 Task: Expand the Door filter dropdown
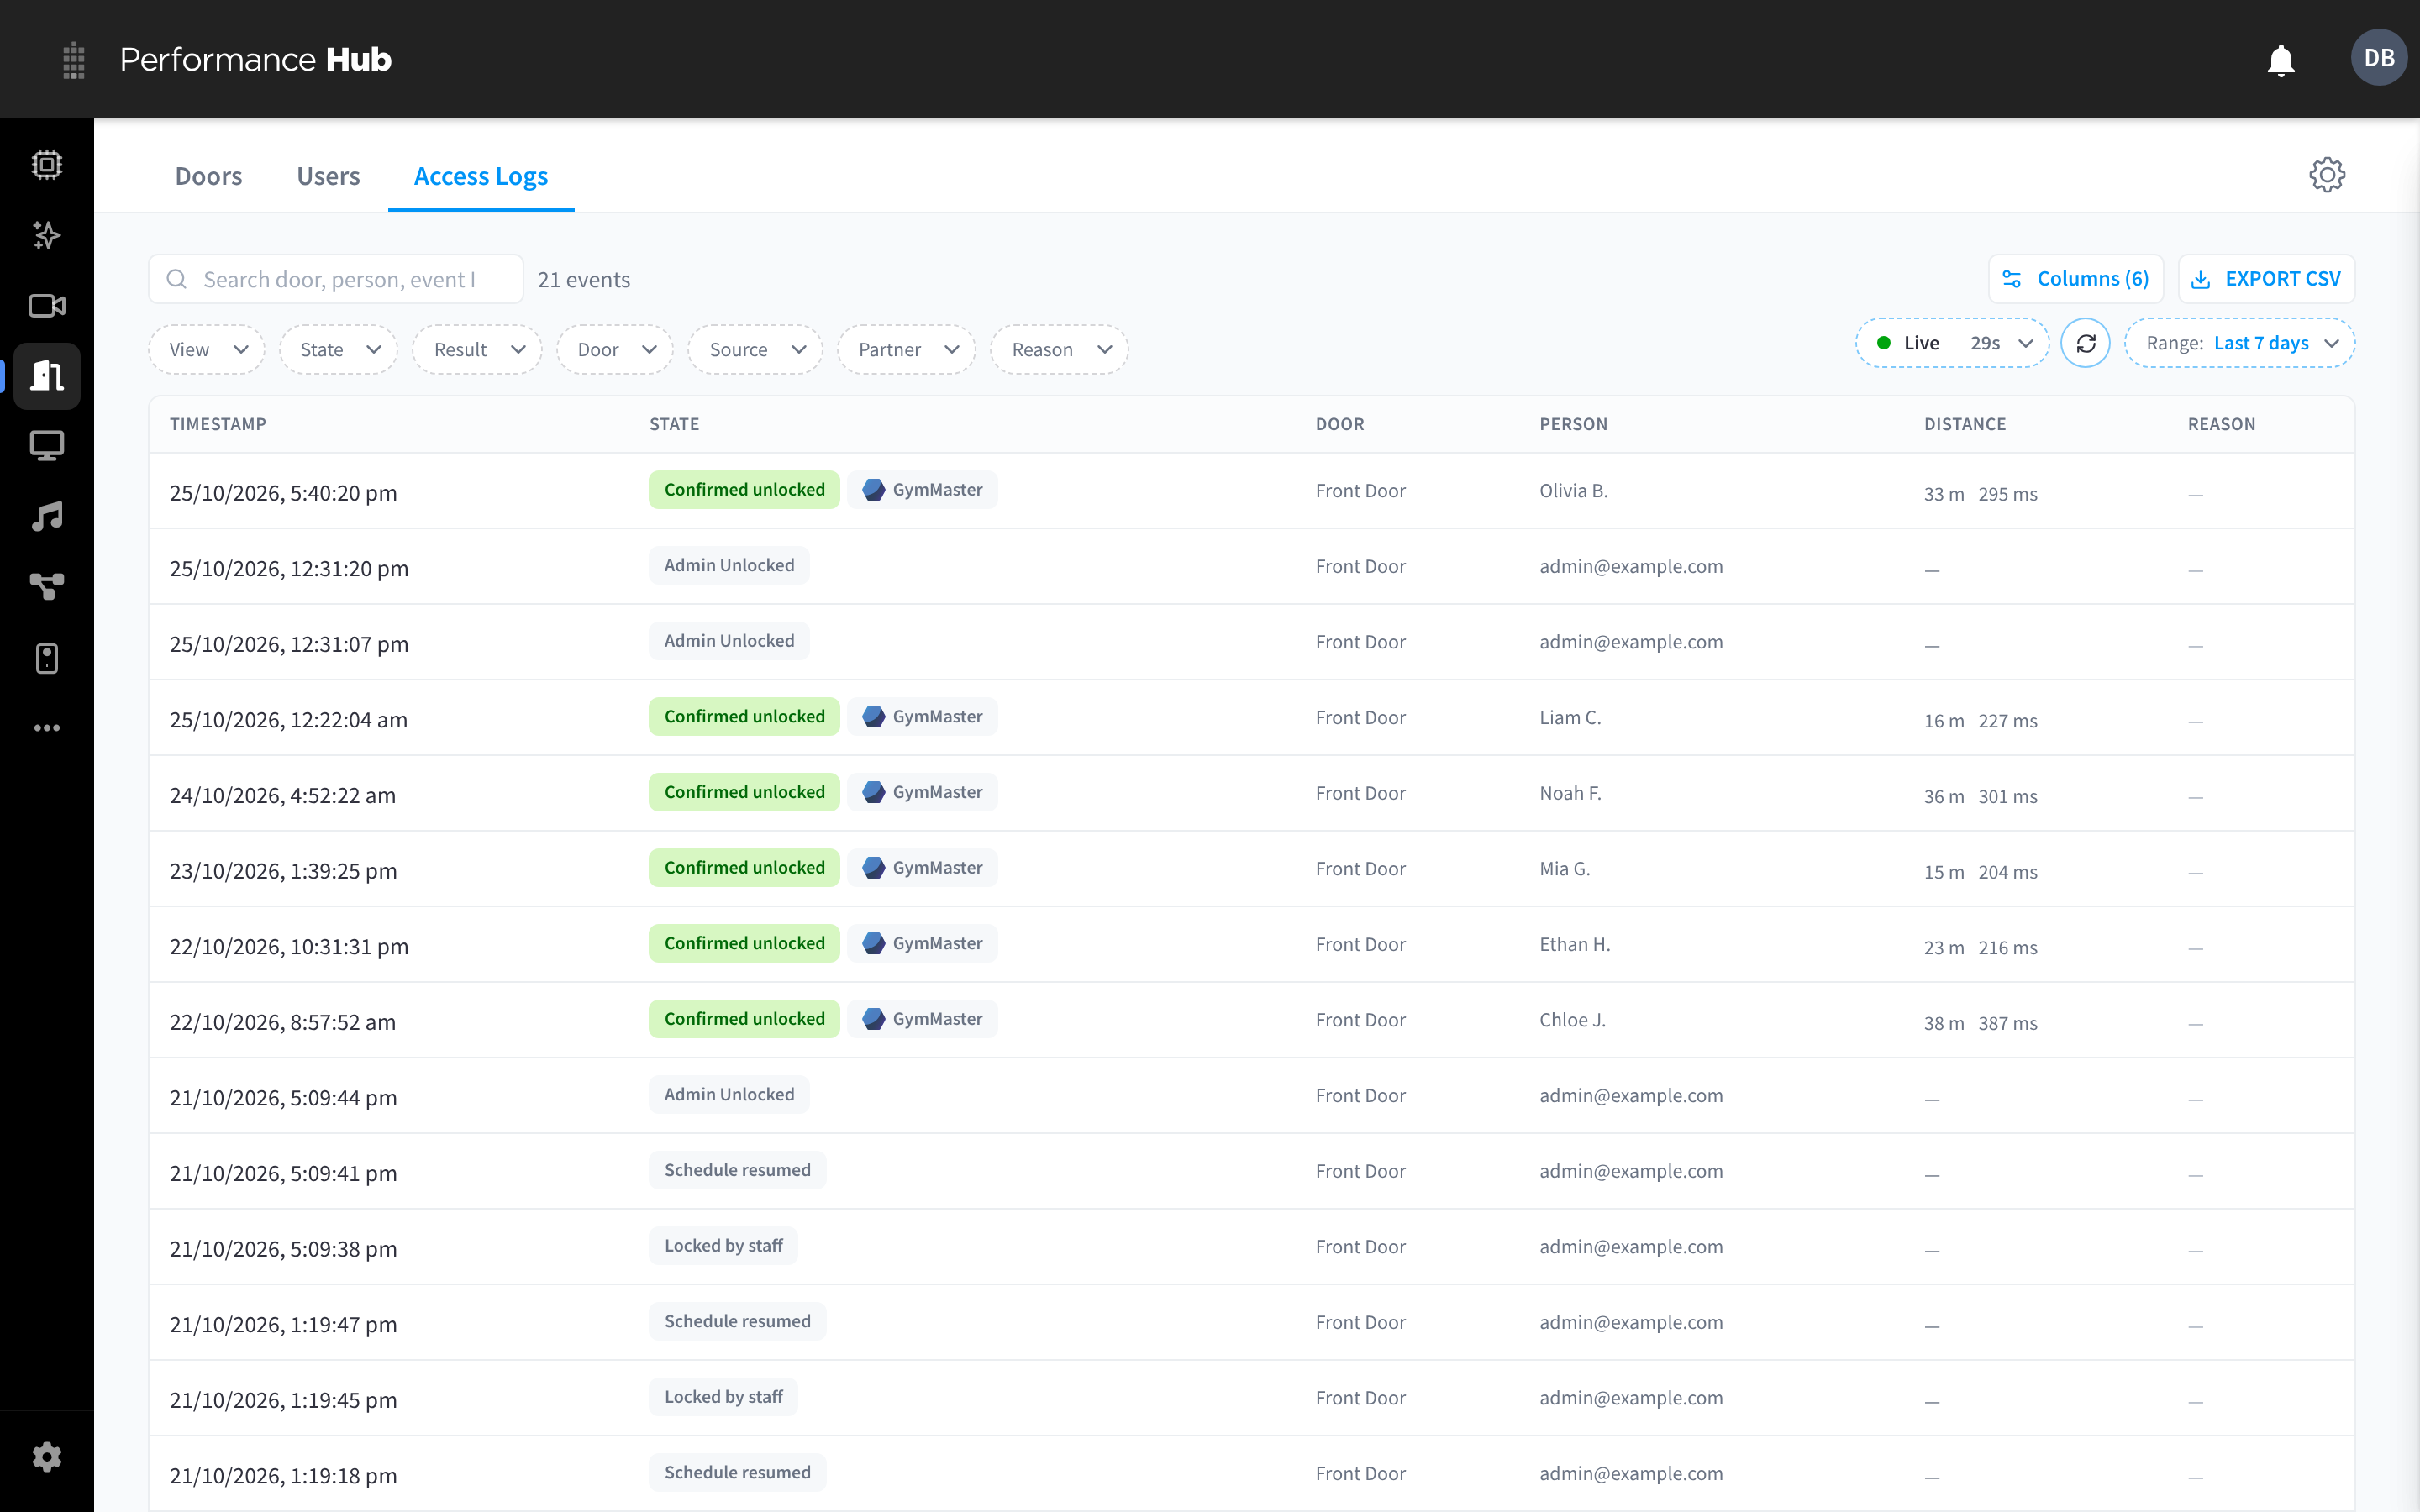[615, 350]
